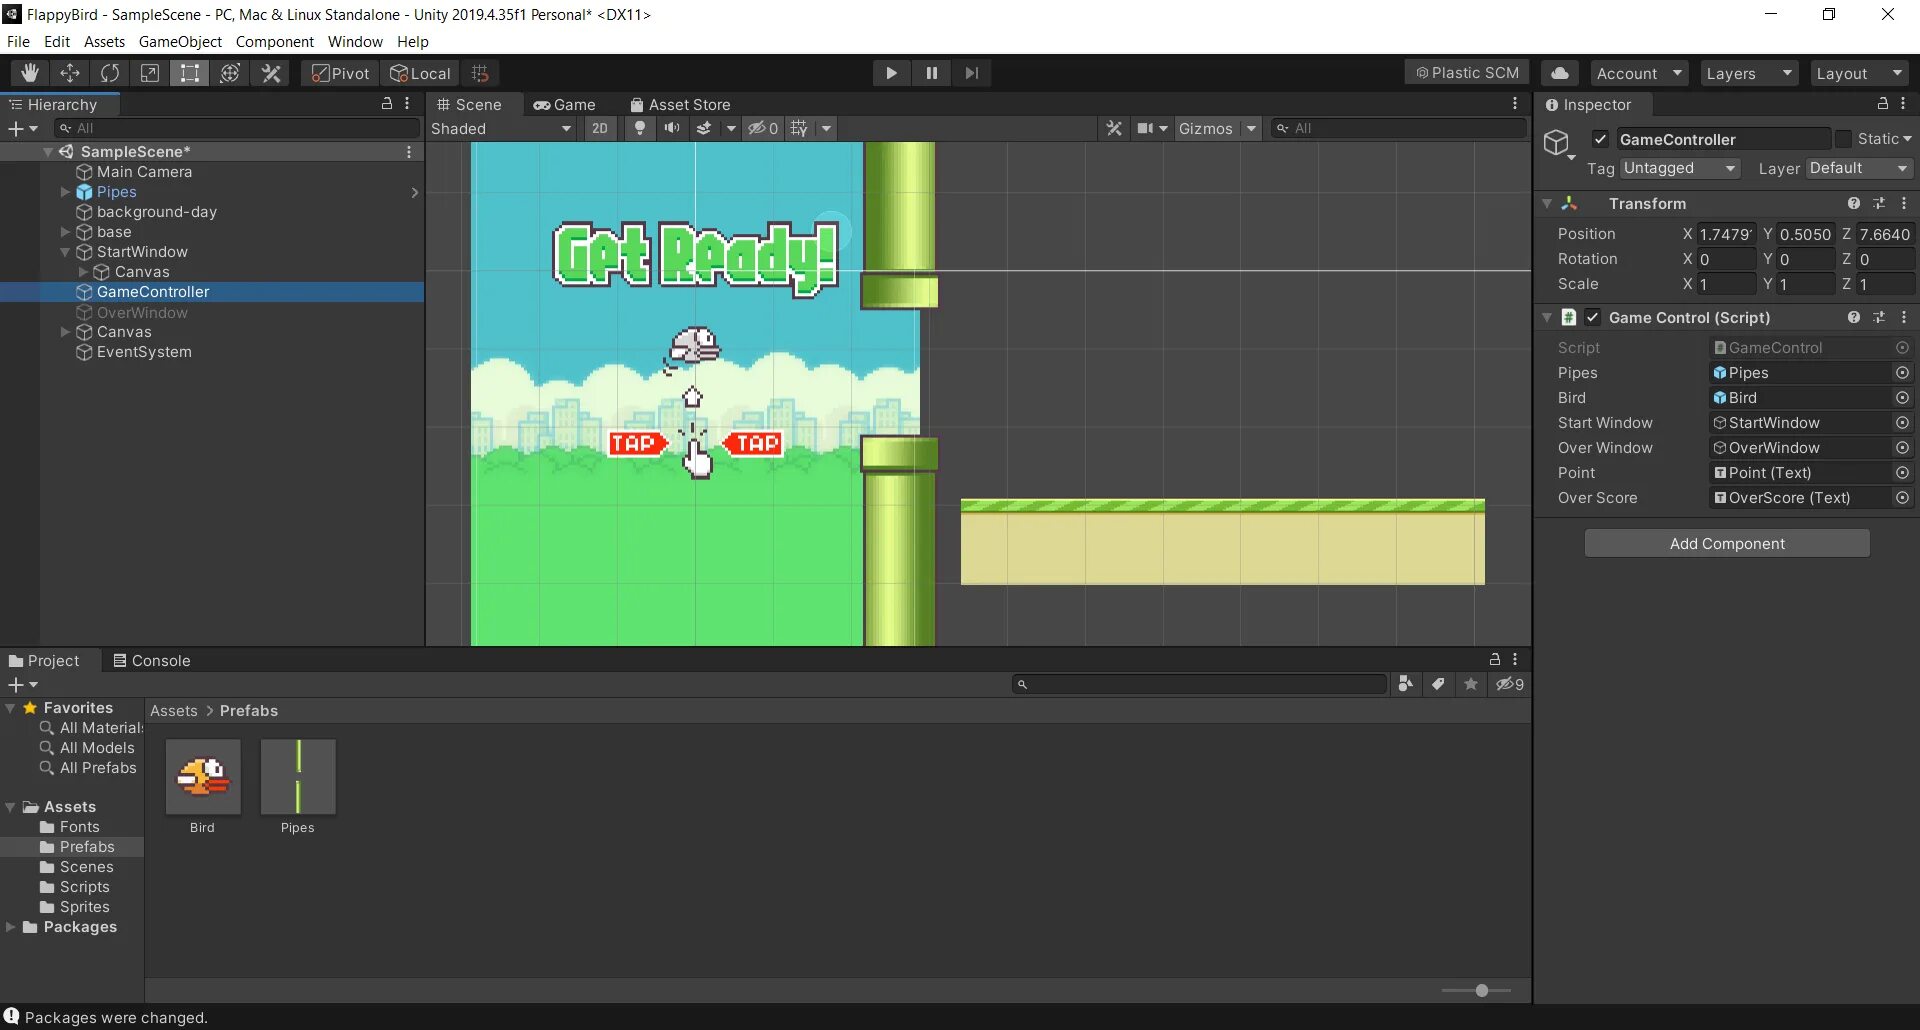Select Main Camera in Hierarchy

(x=144, y=172)
